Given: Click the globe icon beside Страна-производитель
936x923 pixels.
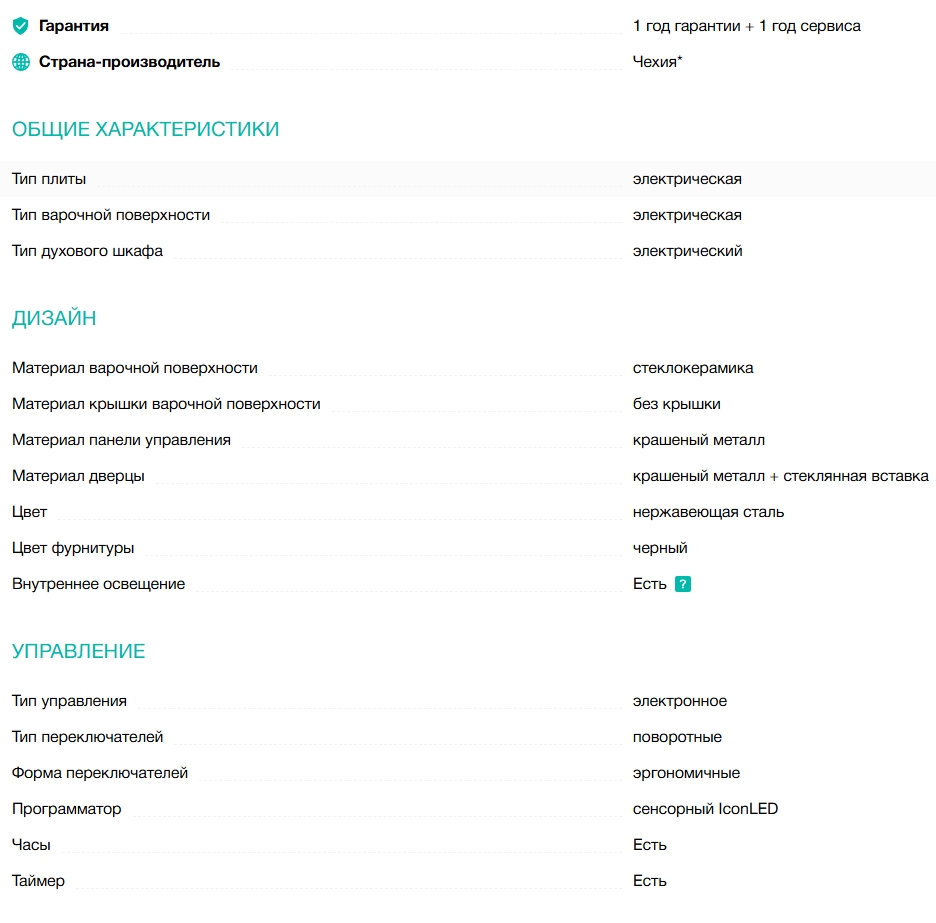Looking at the screenshot, I should click(21, 62).
